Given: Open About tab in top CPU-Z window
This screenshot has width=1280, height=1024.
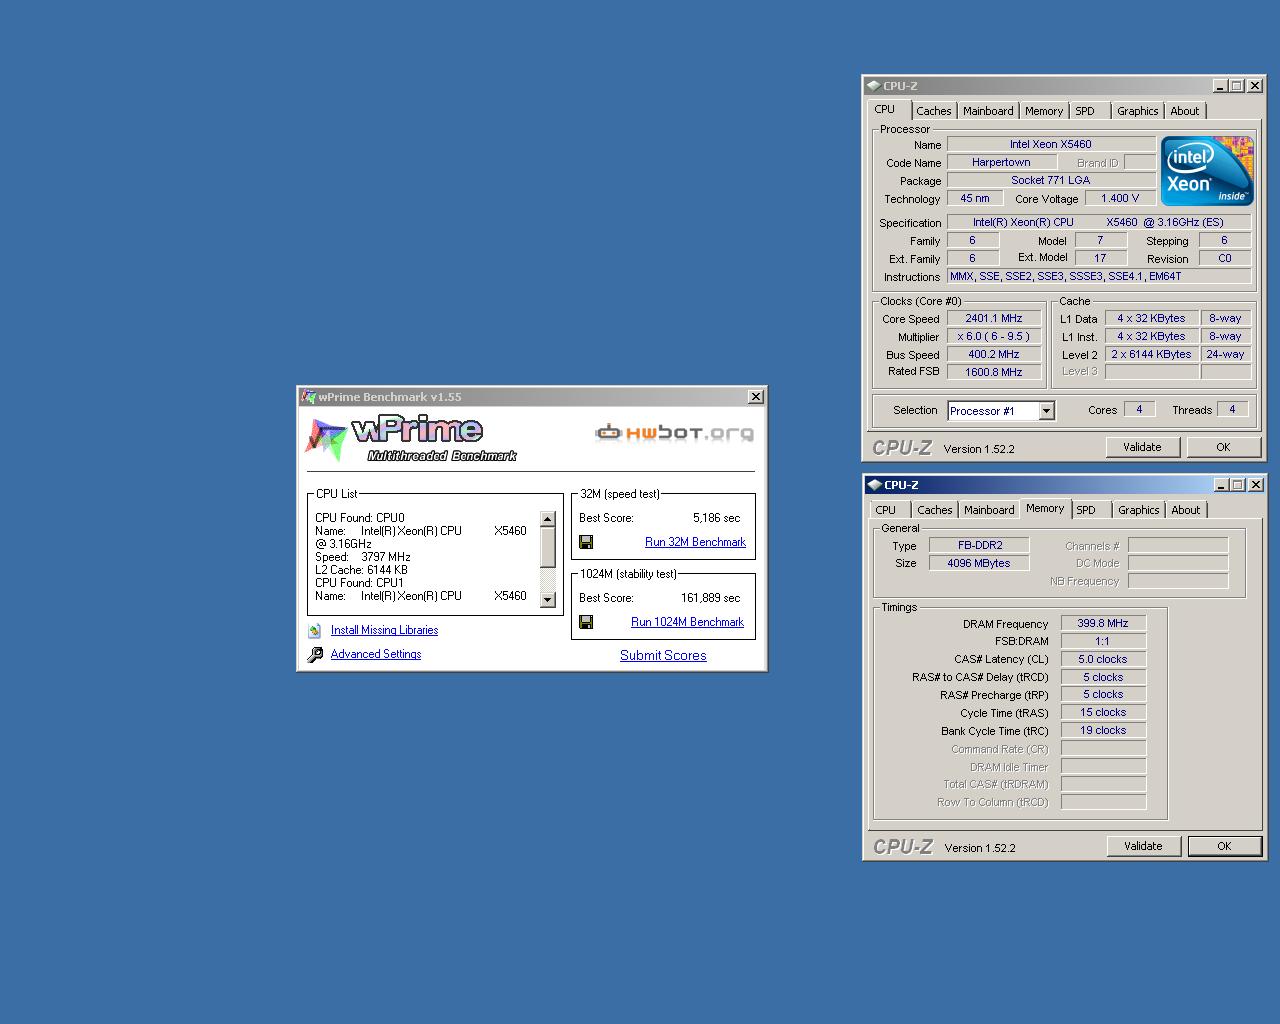Looking at the screenshot, I should coord(1185,111).
